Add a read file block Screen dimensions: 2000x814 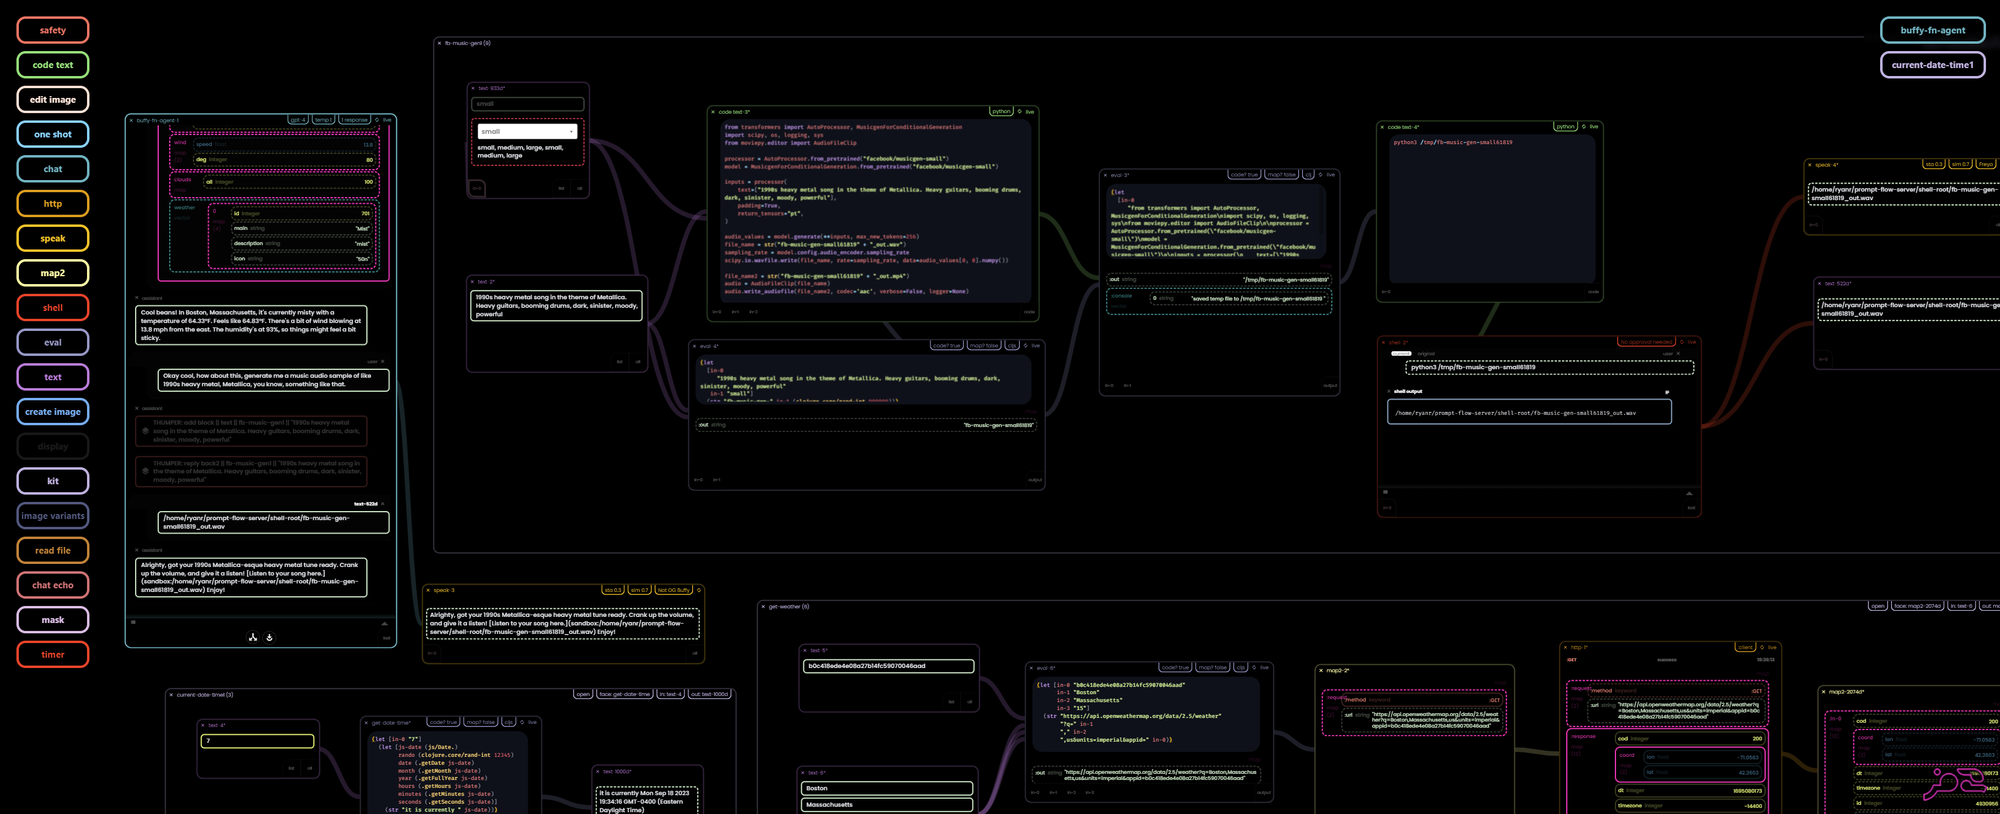[53, 550]
